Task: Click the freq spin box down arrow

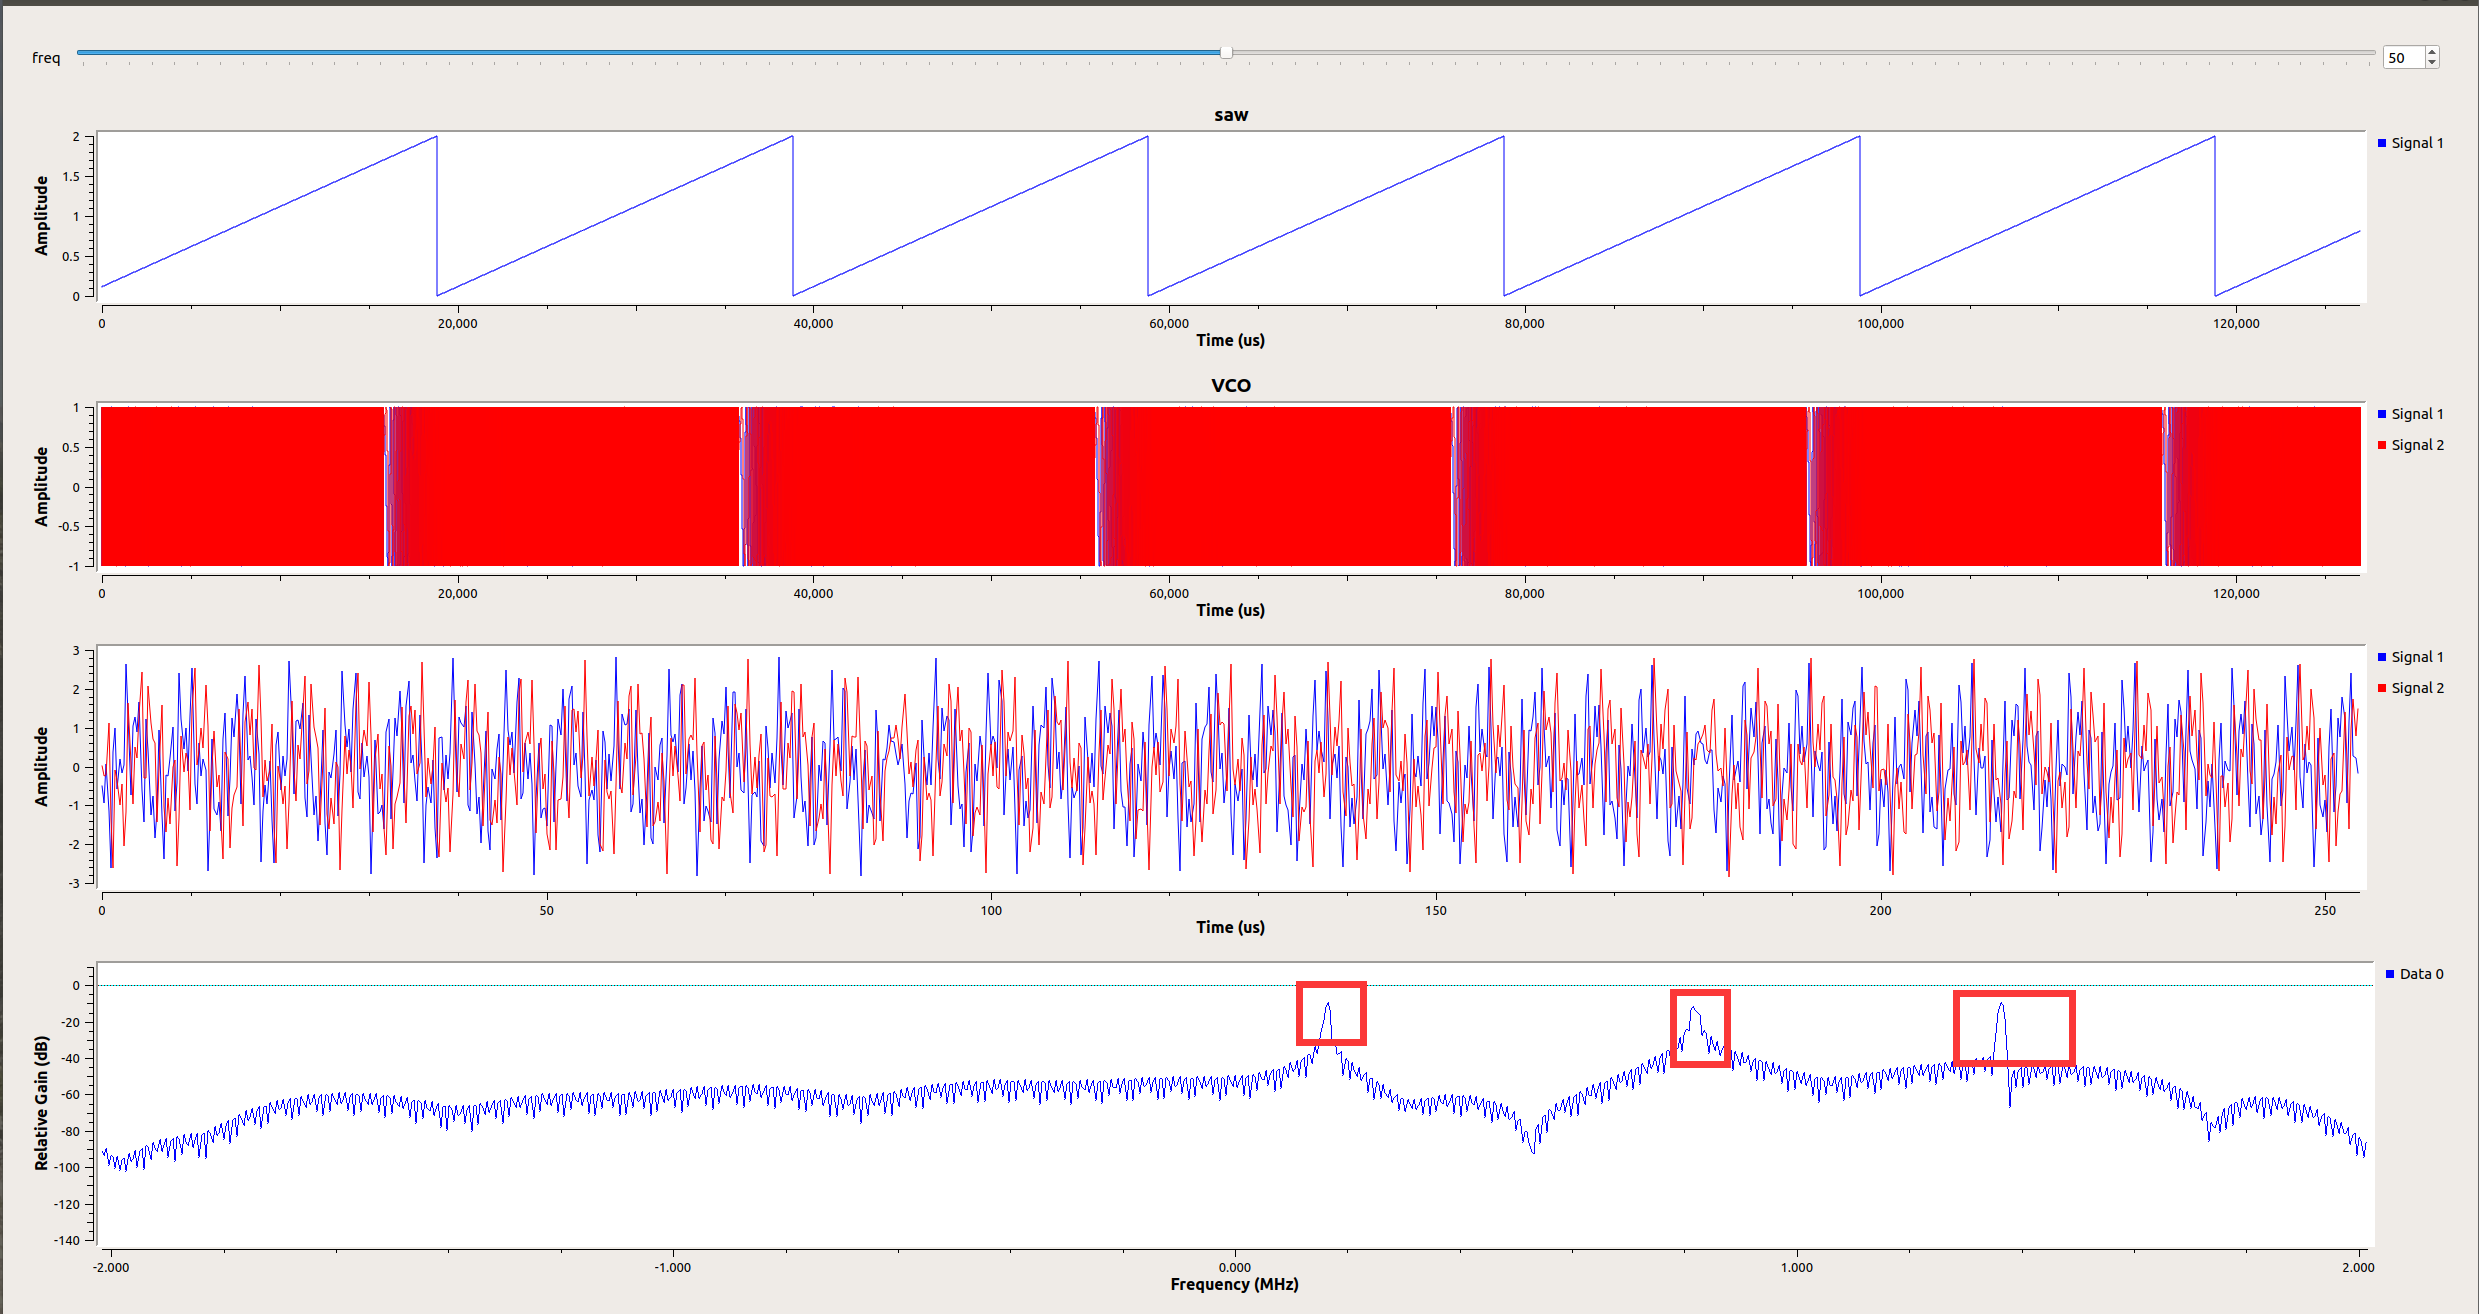Action: tap(2432, 63)
